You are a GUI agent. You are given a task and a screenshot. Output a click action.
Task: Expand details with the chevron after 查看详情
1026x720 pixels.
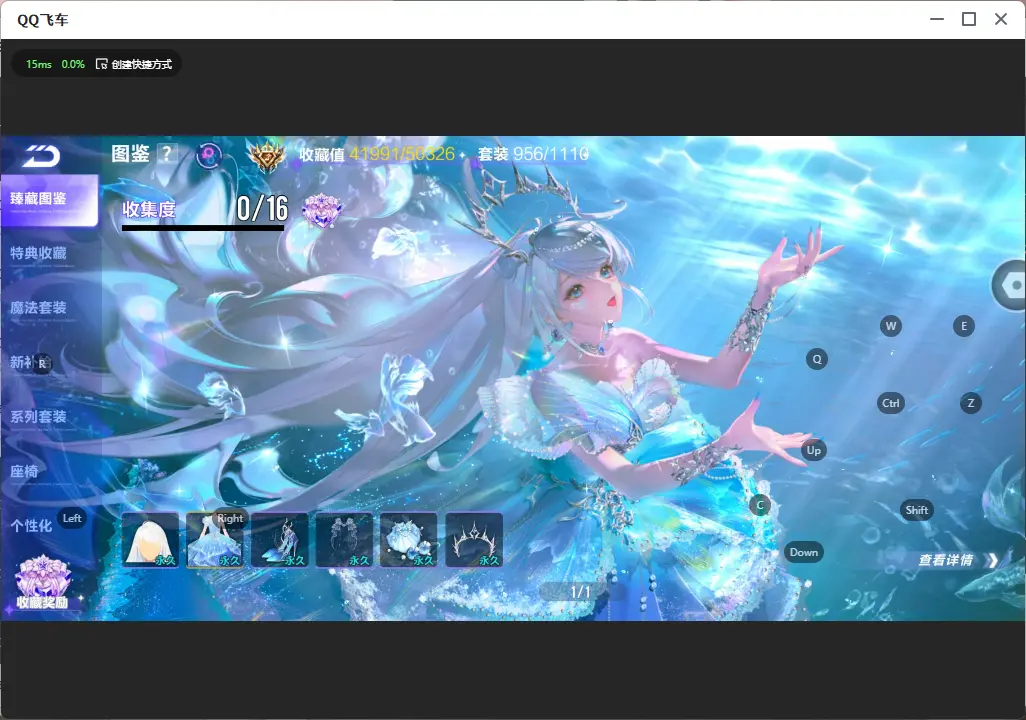point(992,560)
